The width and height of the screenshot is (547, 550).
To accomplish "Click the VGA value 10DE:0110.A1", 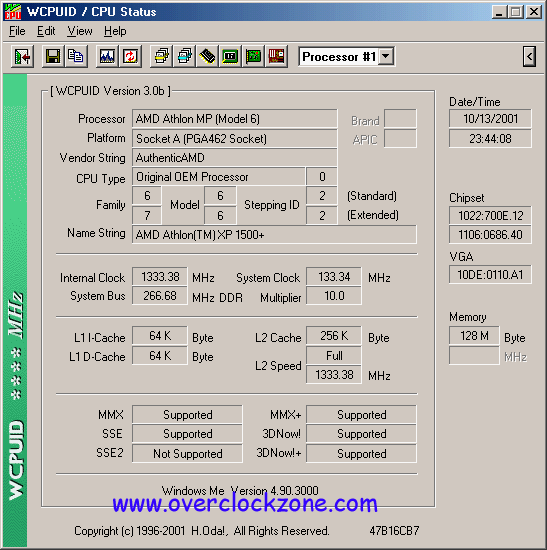I will tap(490, 274).
